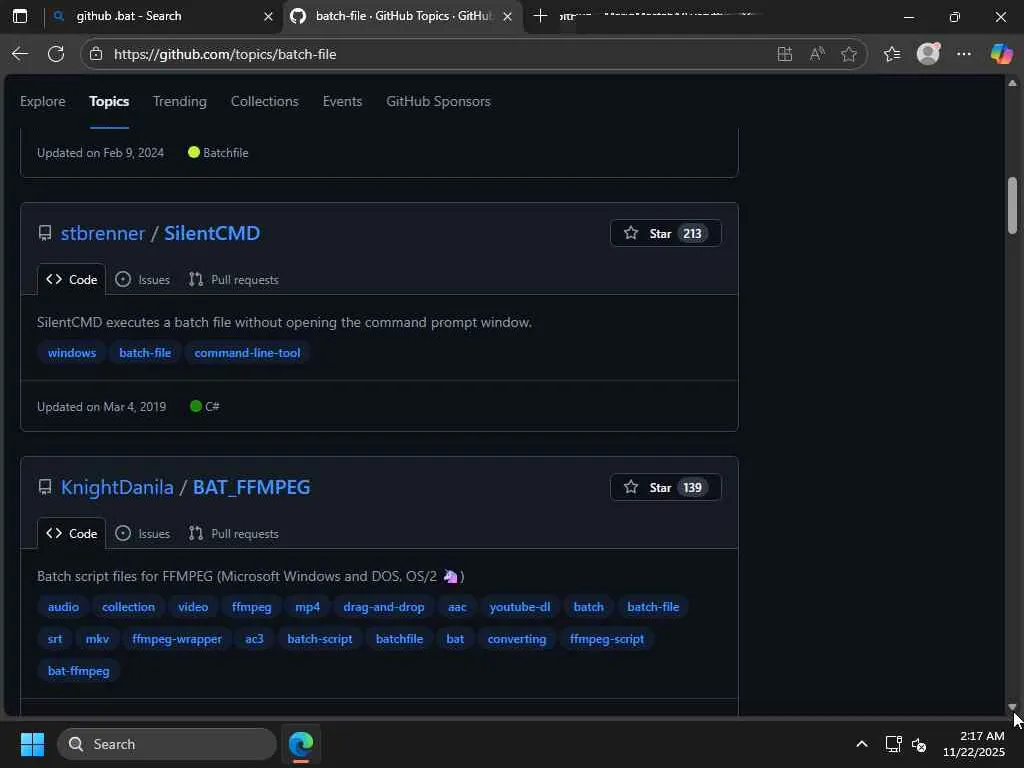Add page to favorites star icon

pyautogui.click(x=849, y=54)
